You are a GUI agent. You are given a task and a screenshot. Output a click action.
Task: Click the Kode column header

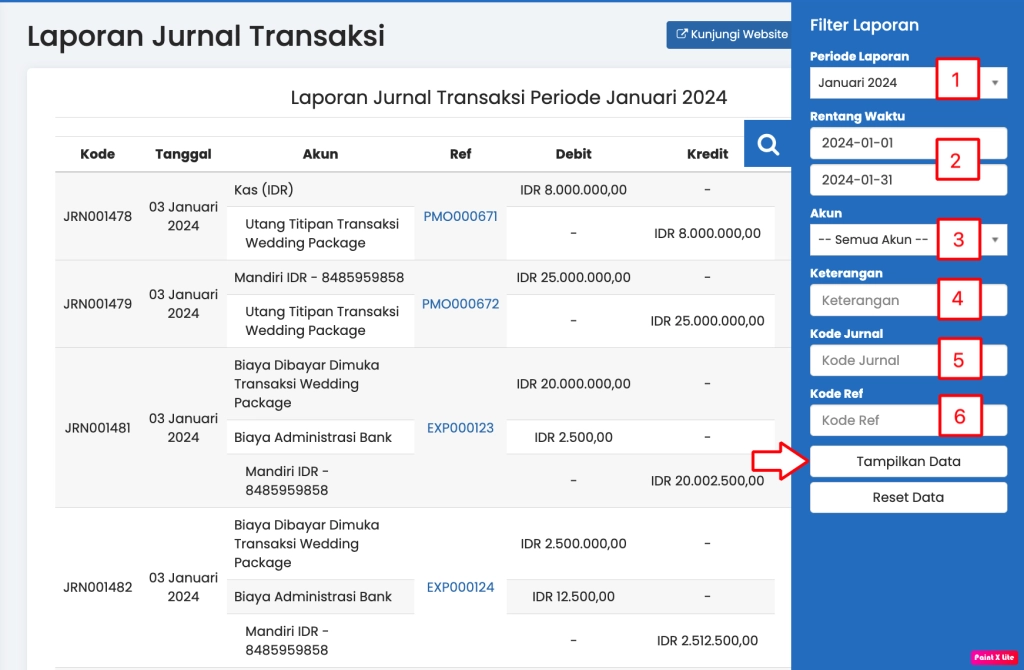[98, 154]
